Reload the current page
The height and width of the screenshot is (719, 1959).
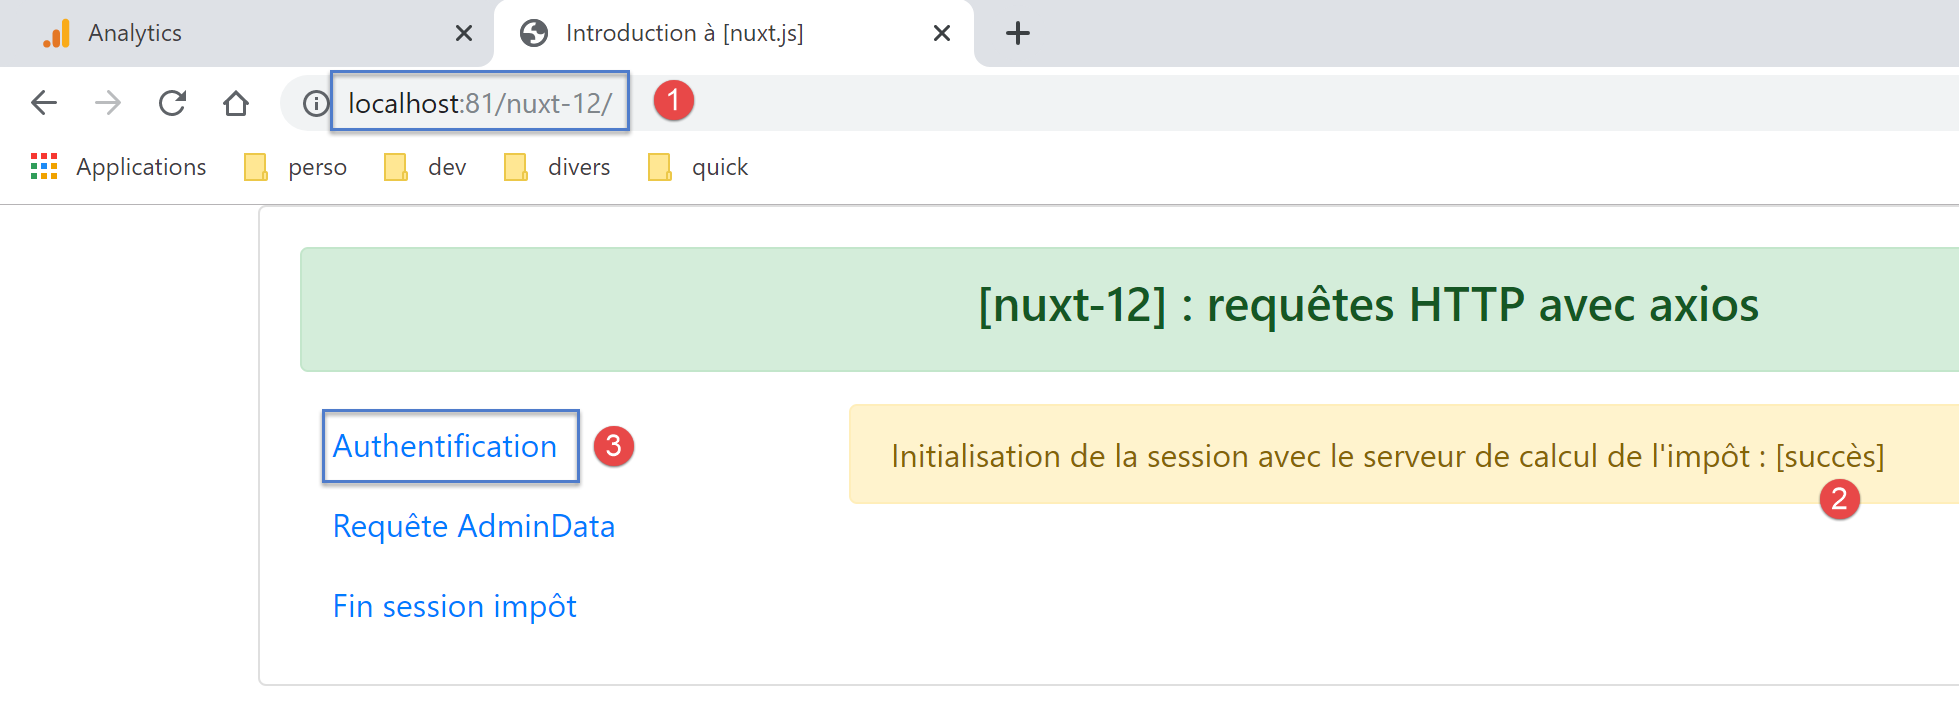pos(172,103)
